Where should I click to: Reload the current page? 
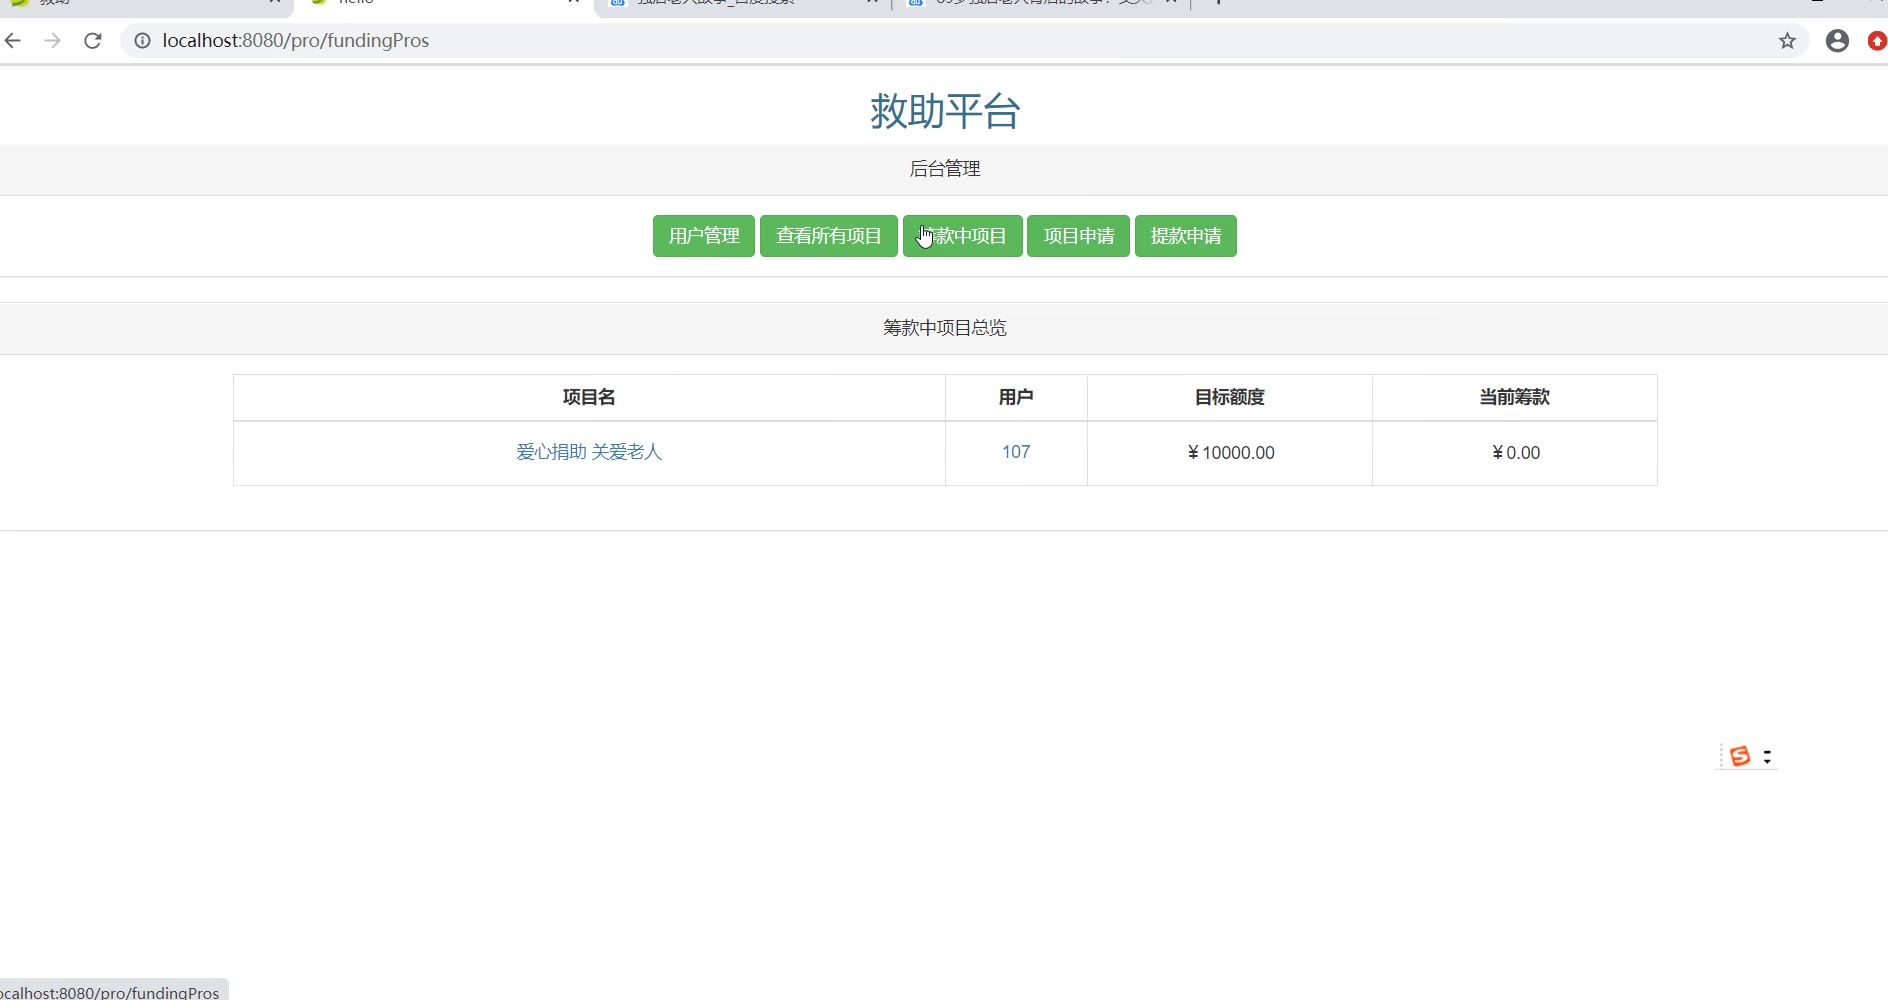(x=93, y=41)
